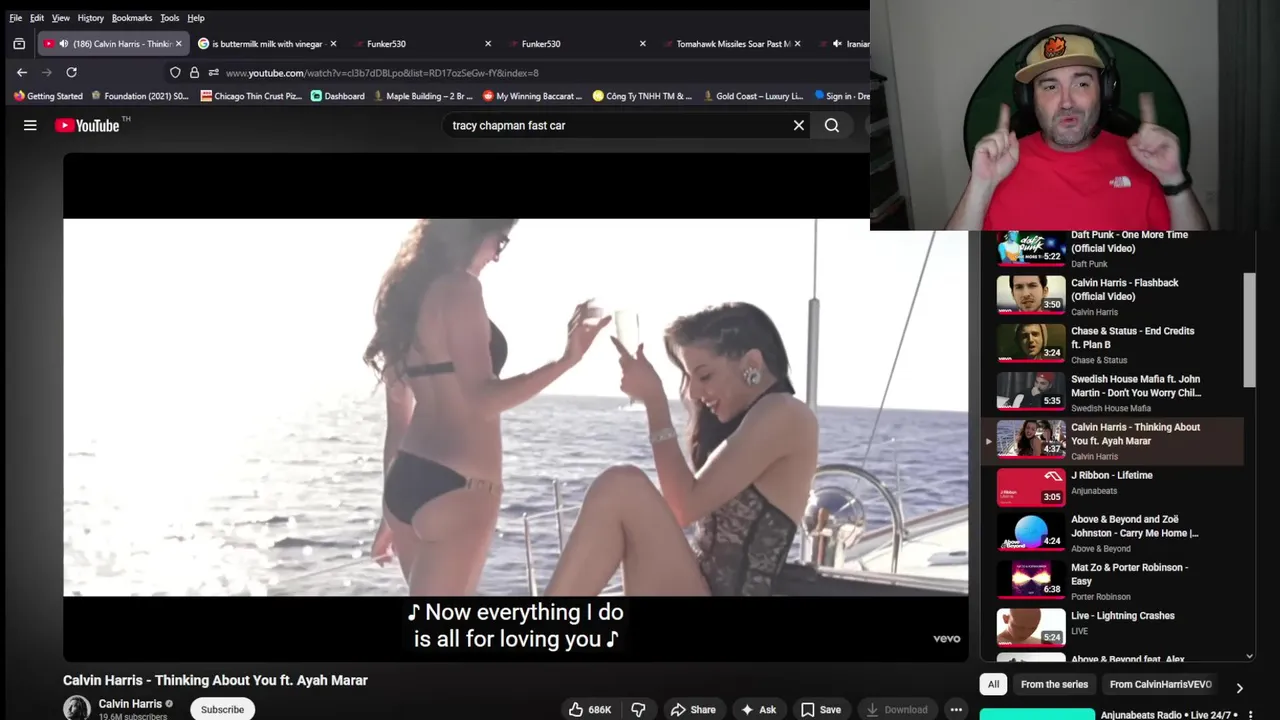Viewport: 1280px width, 720px height.
Task: Play J Ribbon Lifetime playlist item
Action: pos(1112,488)
